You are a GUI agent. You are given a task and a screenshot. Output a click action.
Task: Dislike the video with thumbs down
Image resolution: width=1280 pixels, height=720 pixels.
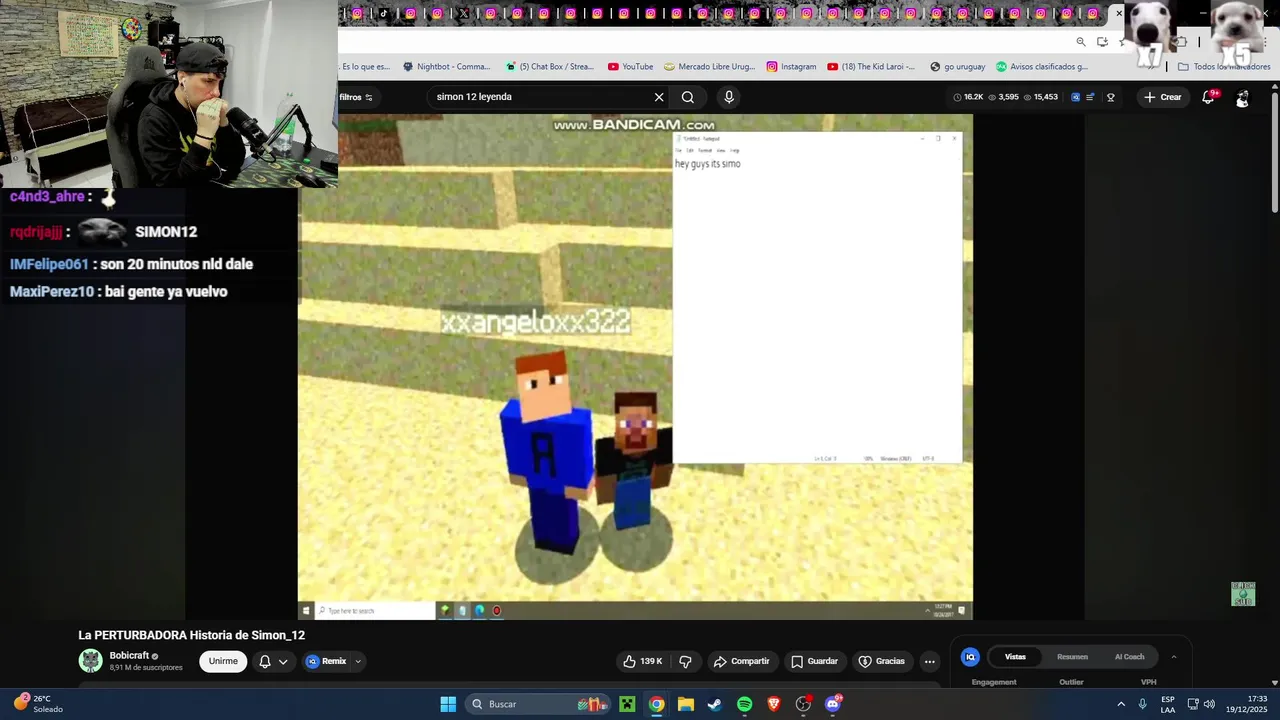[x=686, y=661]
